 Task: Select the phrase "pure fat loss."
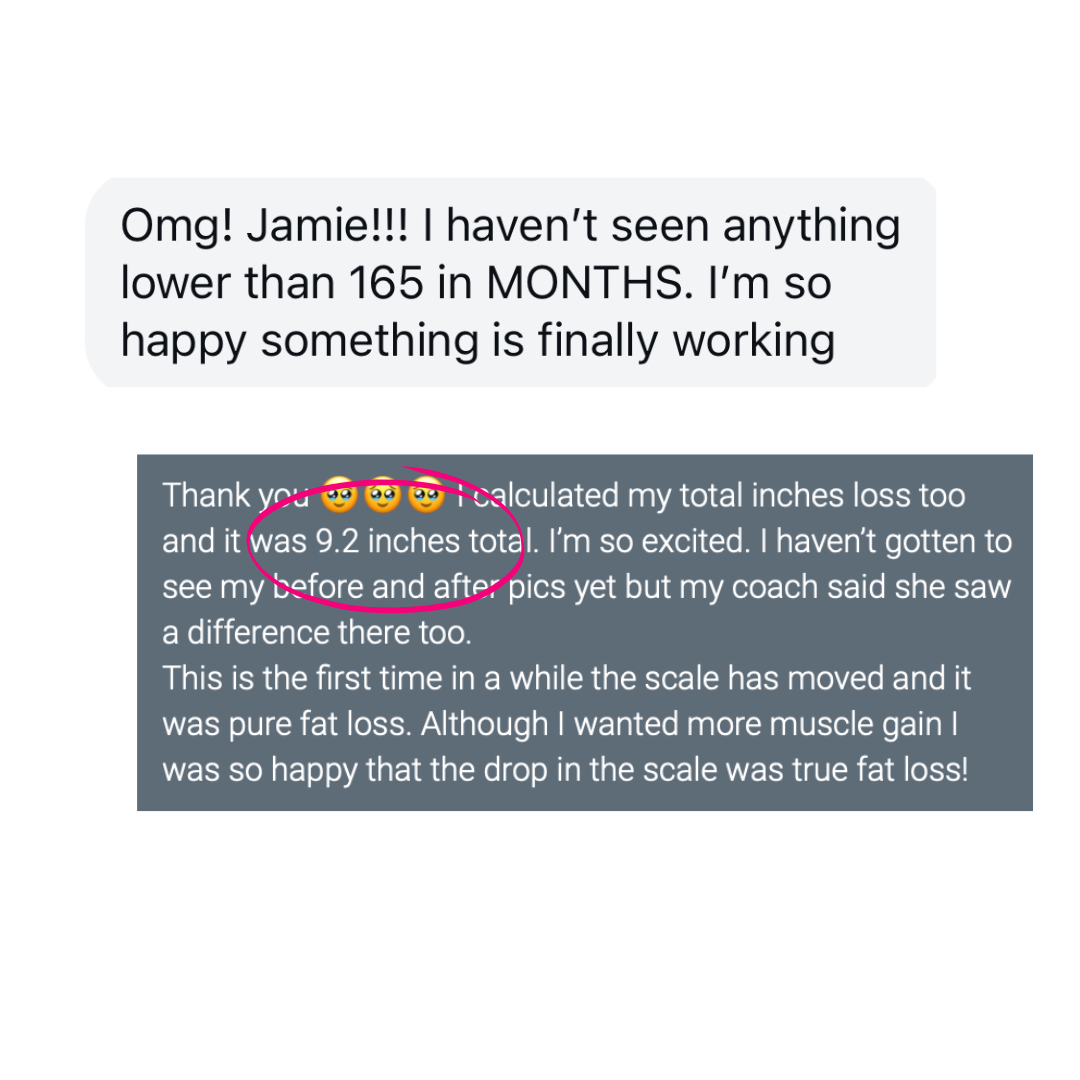pyautogui.click(x=320, y=725)
